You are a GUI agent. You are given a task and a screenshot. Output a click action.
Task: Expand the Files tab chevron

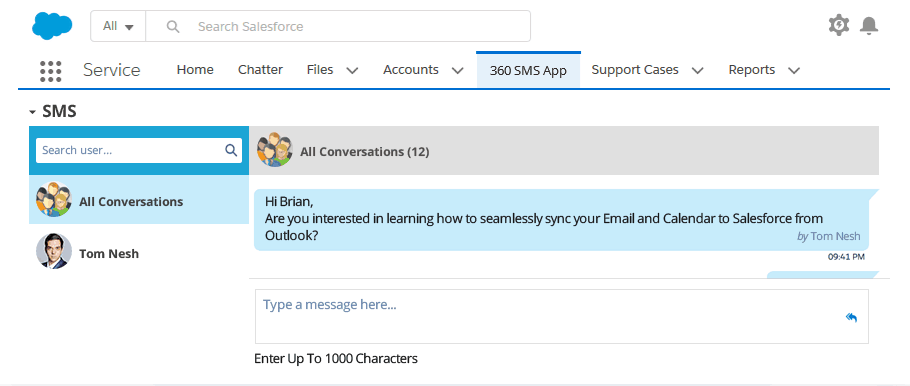[352, 71]
